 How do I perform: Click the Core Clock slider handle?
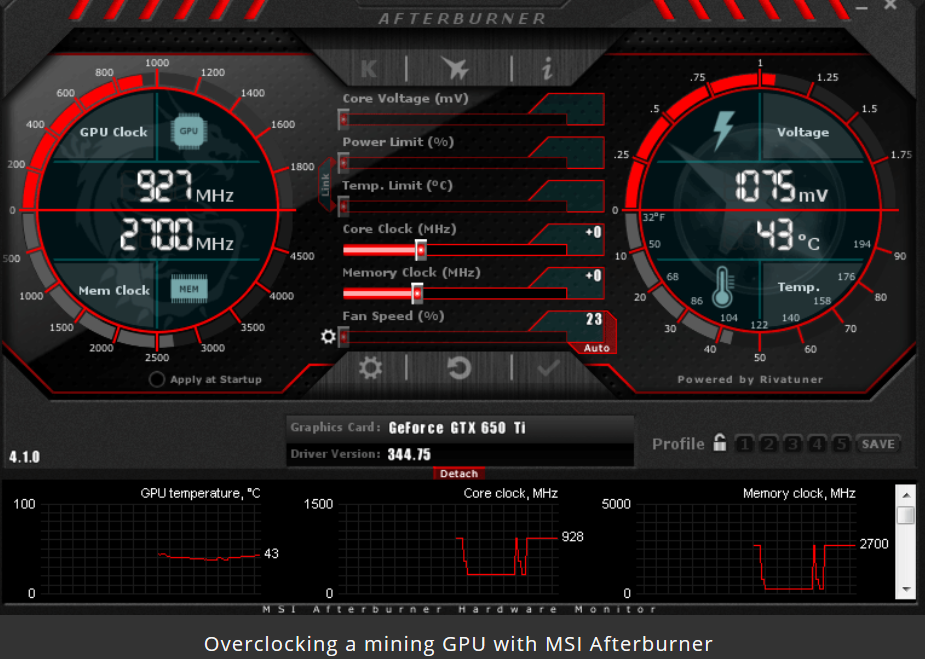[x=421, y=250]
